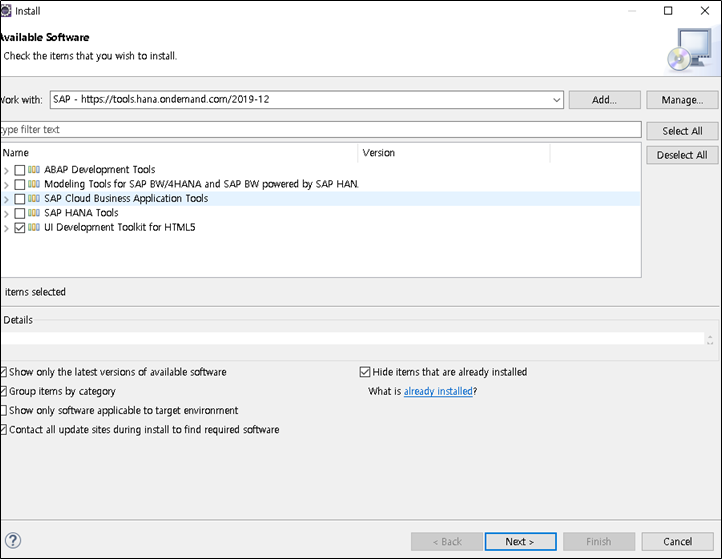Screen dimensions: 722x559
Task: Maximize the Install dialog window
Action: (x=668, y=11)
